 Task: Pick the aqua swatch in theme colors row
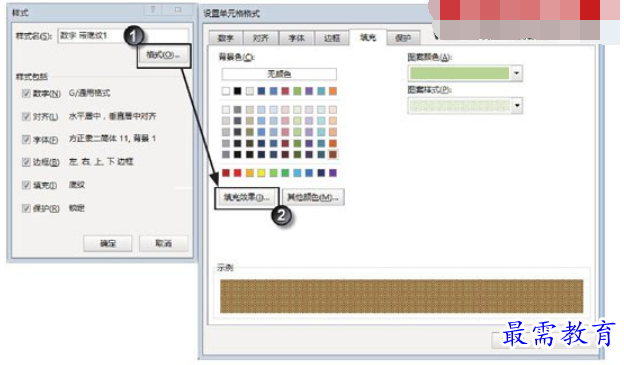tap(321, 91)
